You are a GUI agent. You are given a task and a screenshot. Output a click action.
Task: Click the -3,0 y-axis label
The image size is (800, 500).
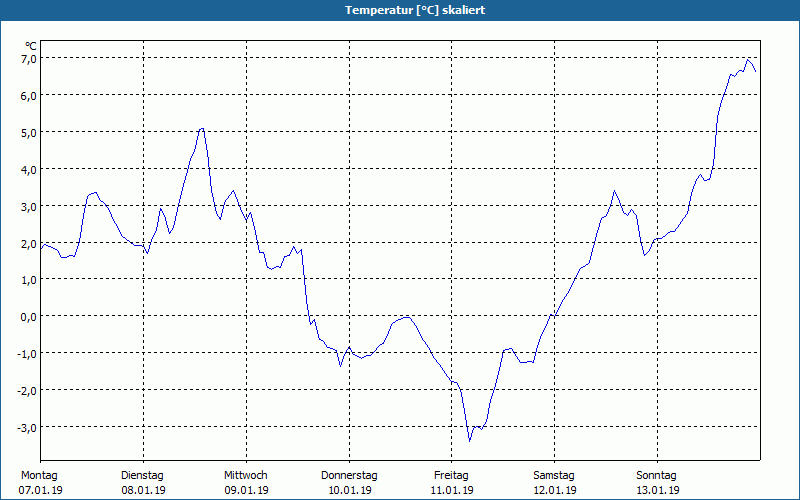[x=27, y=428]
